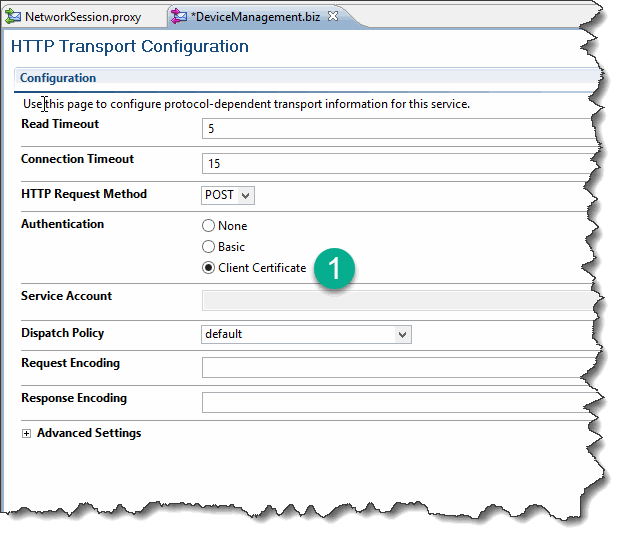The width and height of the screenshot is (627, 543).
Task: Switch to the DeviceManagement.biz tab
Action: pyautogui.click(x=255, y=17)
